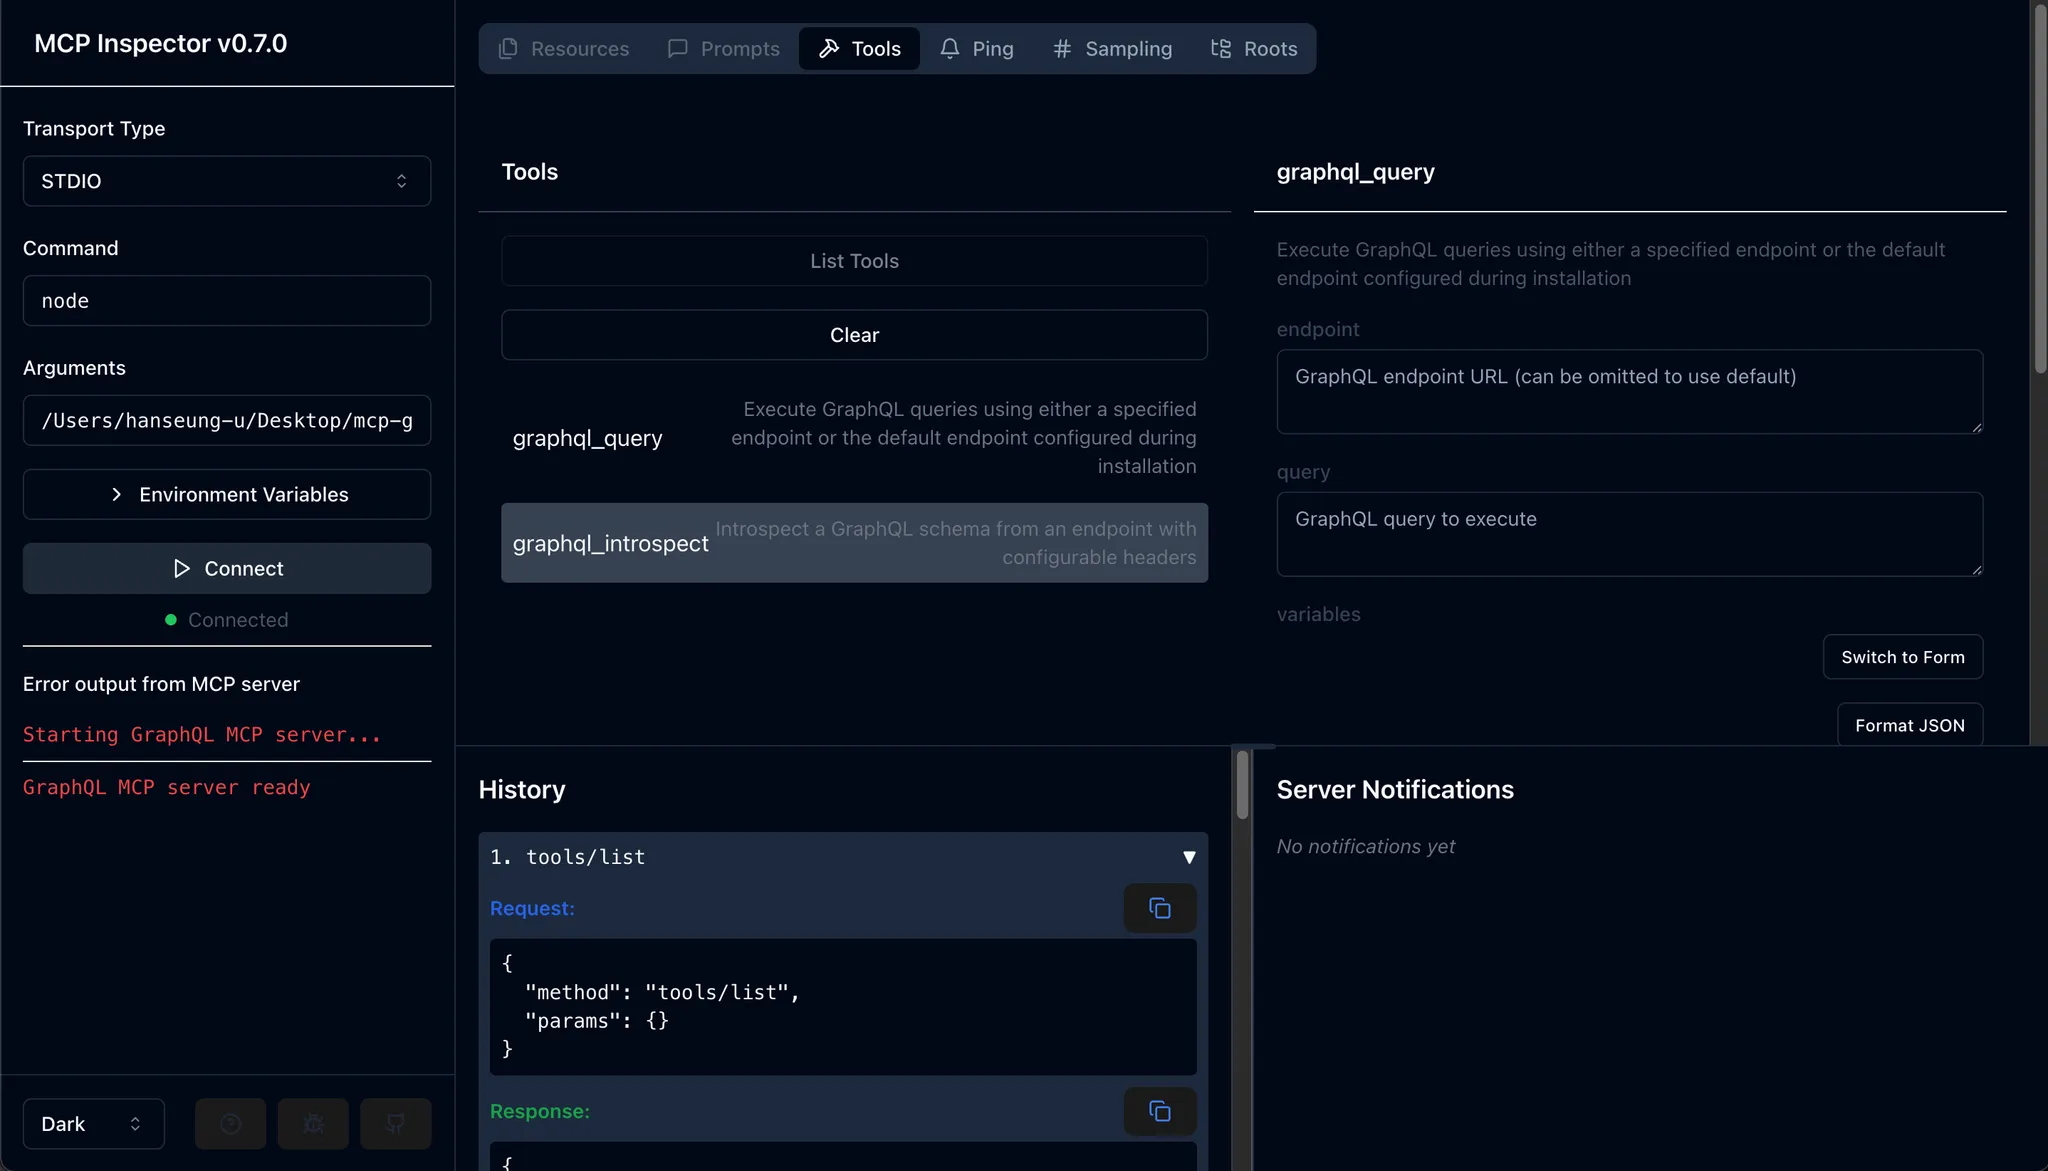Switch to the Prompts tab
Image resolution: width=2048 pixels, height=1171 pixels.
click(723, 48)
